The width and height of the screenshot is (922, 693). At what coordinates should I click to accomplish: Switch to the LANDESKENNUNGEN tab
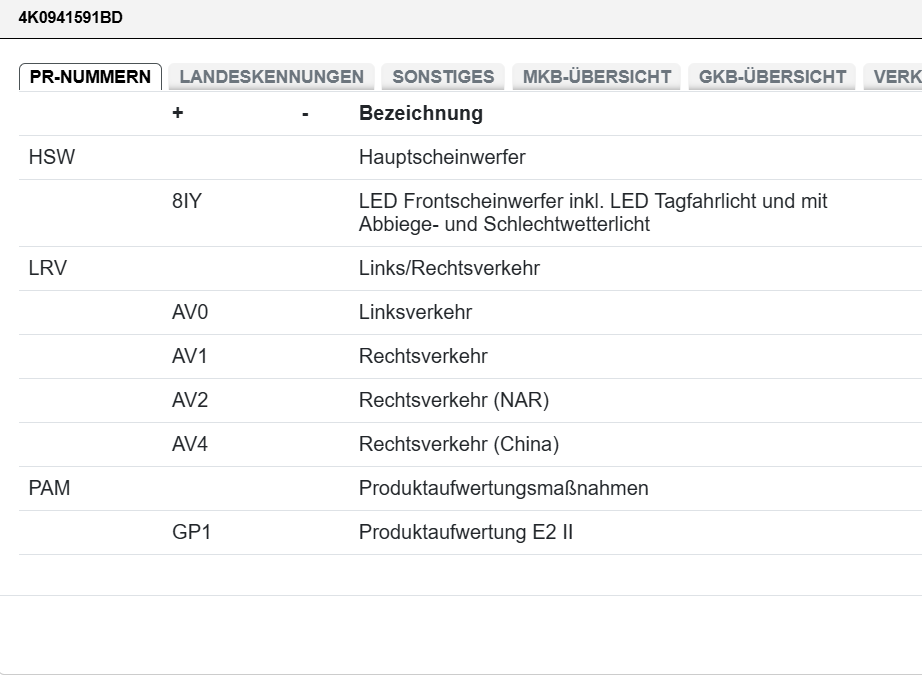pyautogui.click(x=271, y=77)
